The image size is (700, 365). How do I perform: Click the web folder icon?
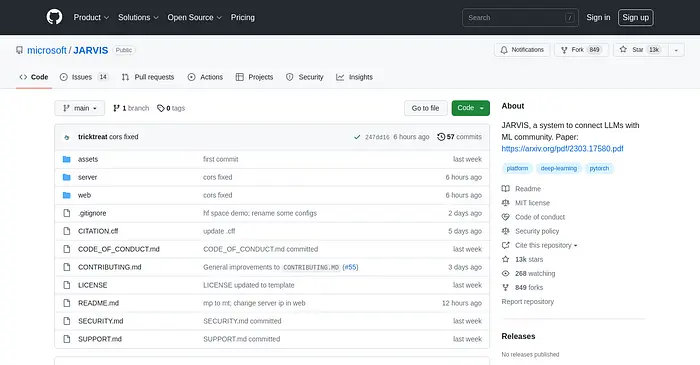[67, 195]
